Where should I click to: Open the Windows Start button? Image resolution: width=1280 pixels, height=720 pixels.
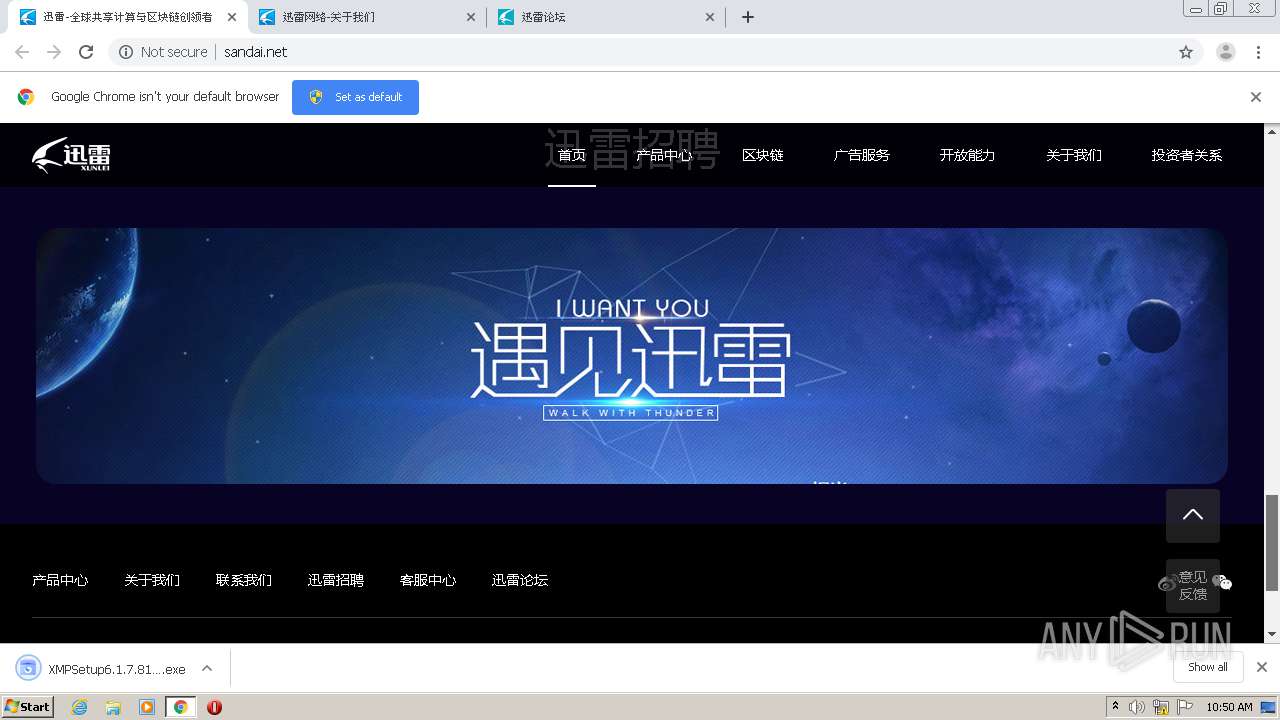(x=28, y=706)
